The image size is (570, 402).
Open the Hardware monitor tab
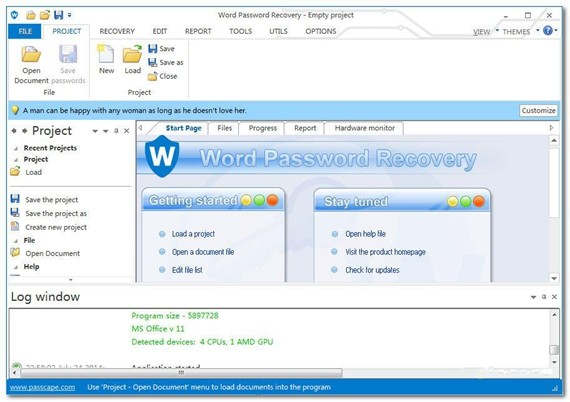point(365,128)
